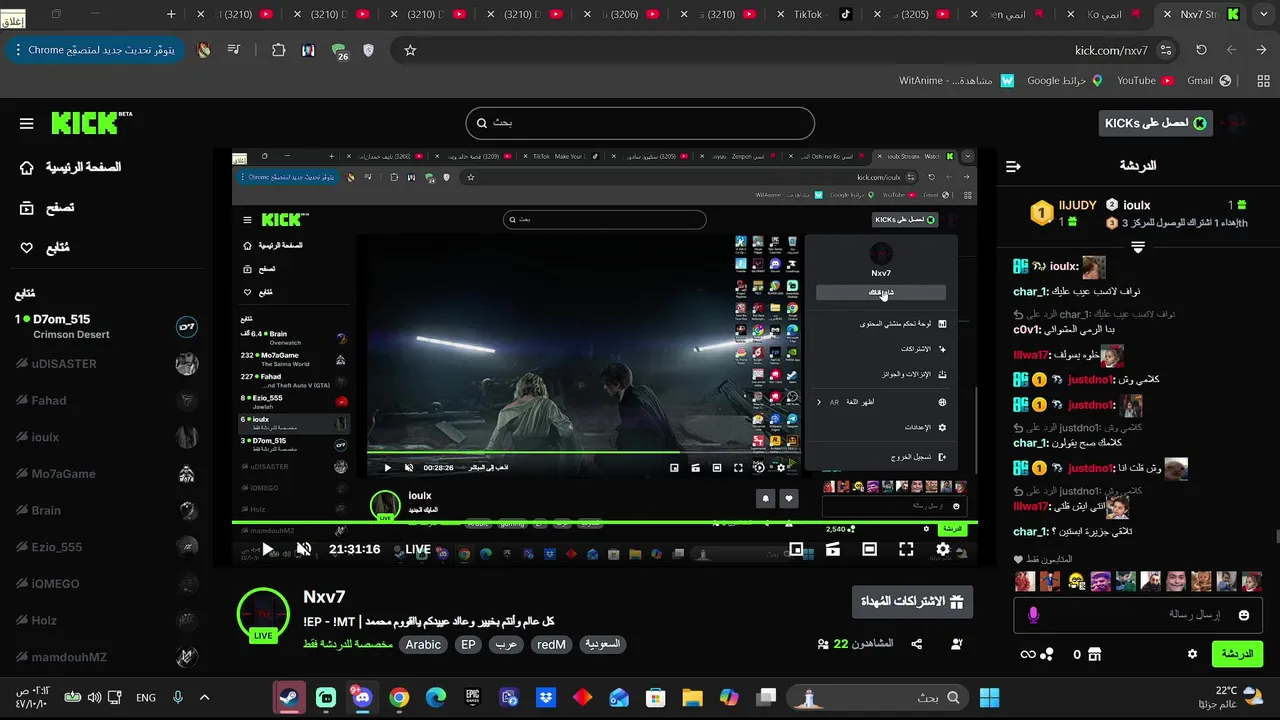Click the Chrome update available button

point(95,50)
